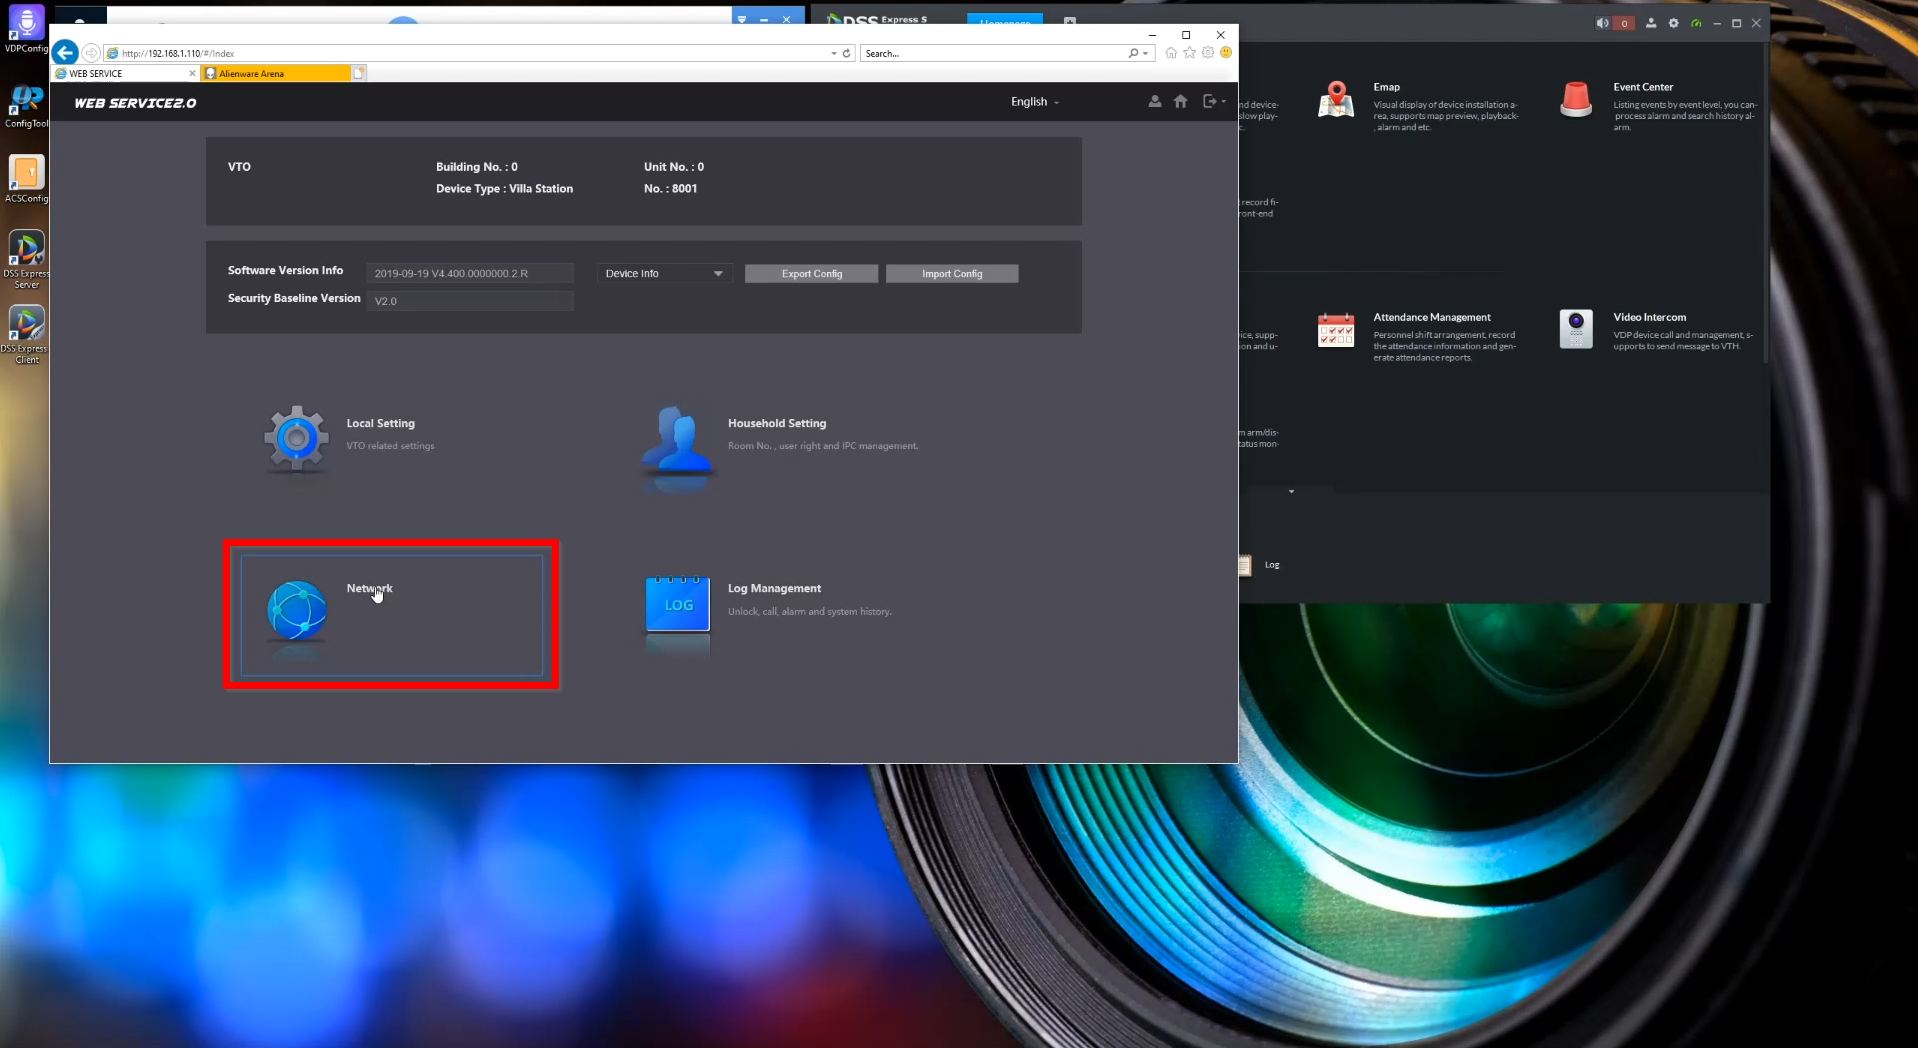Image resolution: width=1918 pixels, height=1048 pixels.
Task: Click the 'Device Type : Villa Station' text
Action: click(505, 189)
